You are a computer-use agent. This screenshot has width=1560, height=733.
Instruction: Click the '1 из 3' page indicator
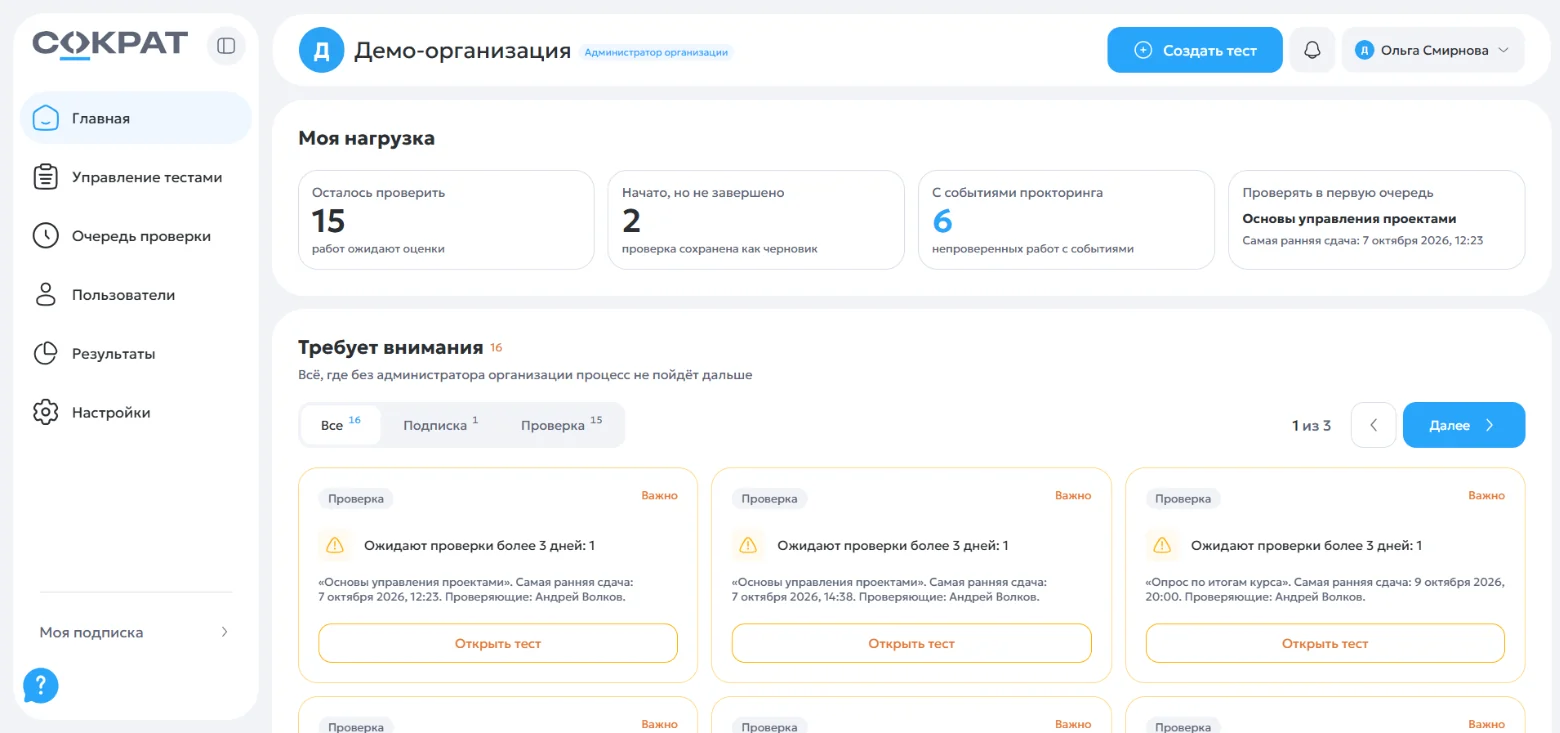point(1311,426)
